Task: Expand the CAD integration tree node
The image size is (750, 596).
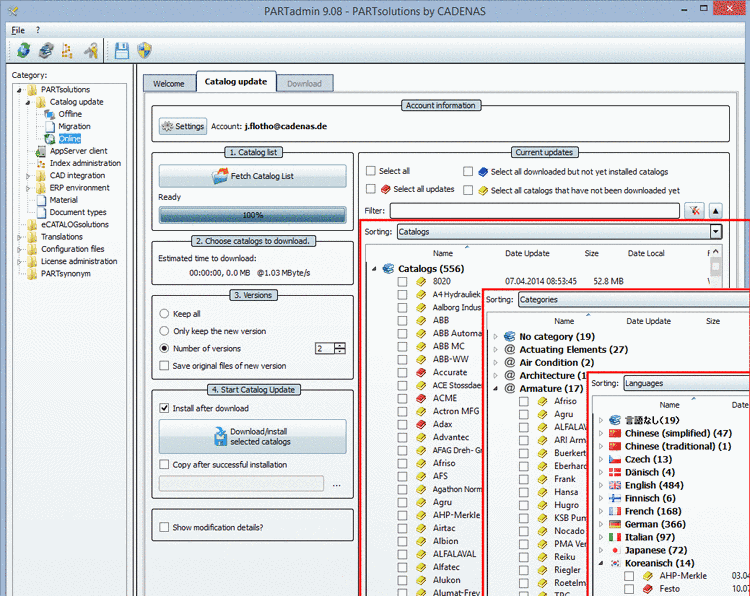Action: tap(28, 176)
